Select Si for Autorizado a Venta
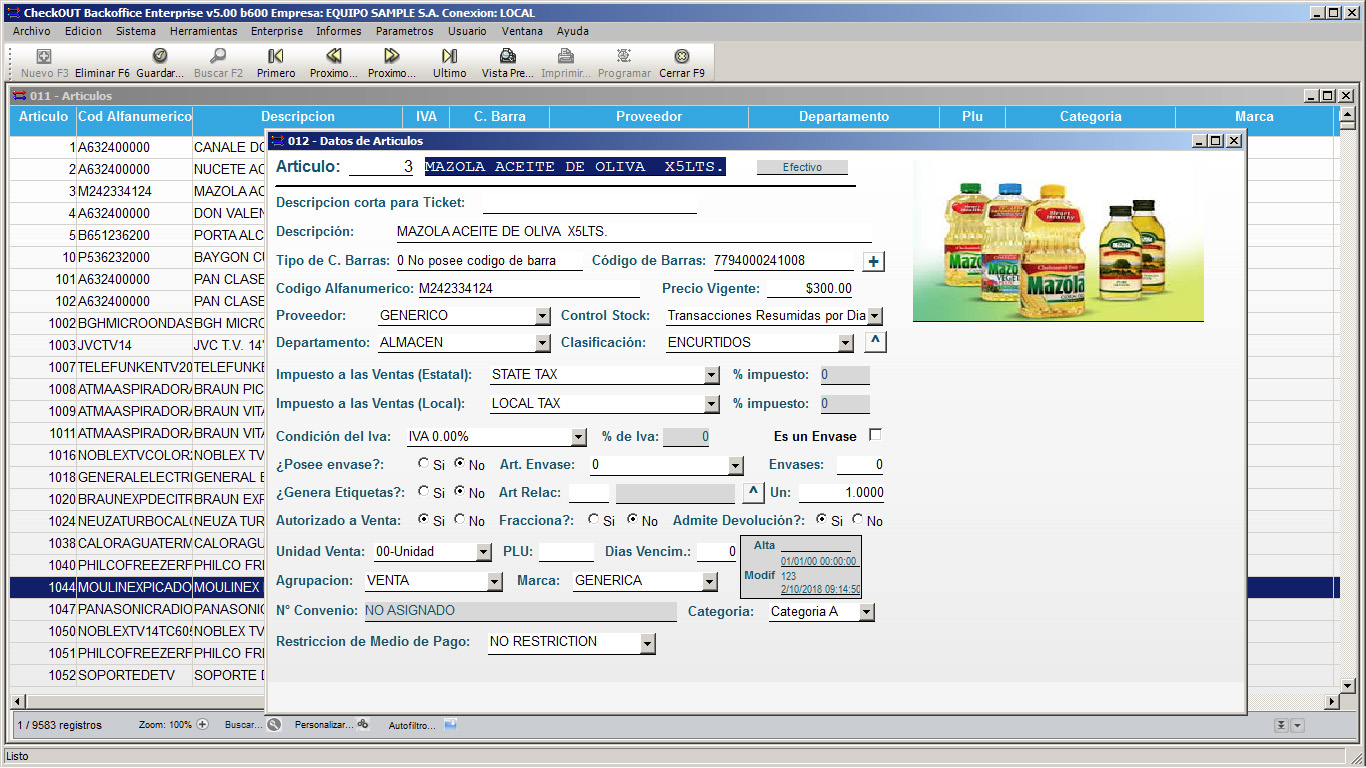Image resolution: width=1366 pixels, height=768 pixels. click(423, 520)
